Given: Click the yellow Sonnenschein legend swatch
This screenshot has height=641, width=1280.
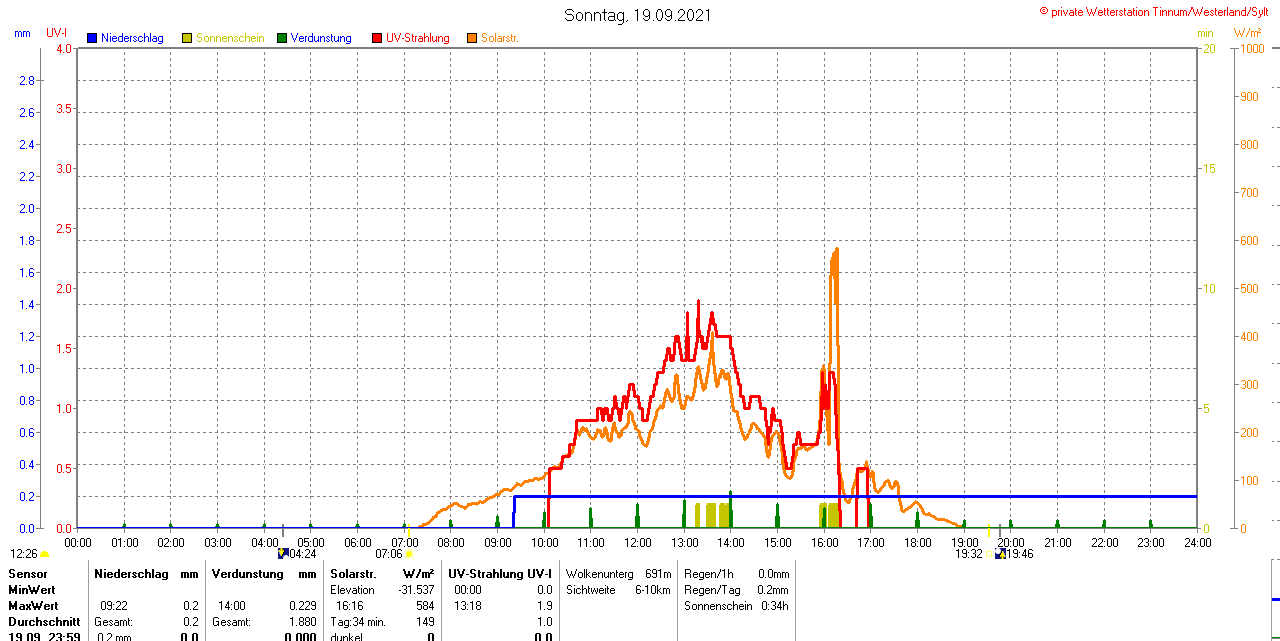Looking at the screenshot, I should pyautogui.click(x=187, y=38).
